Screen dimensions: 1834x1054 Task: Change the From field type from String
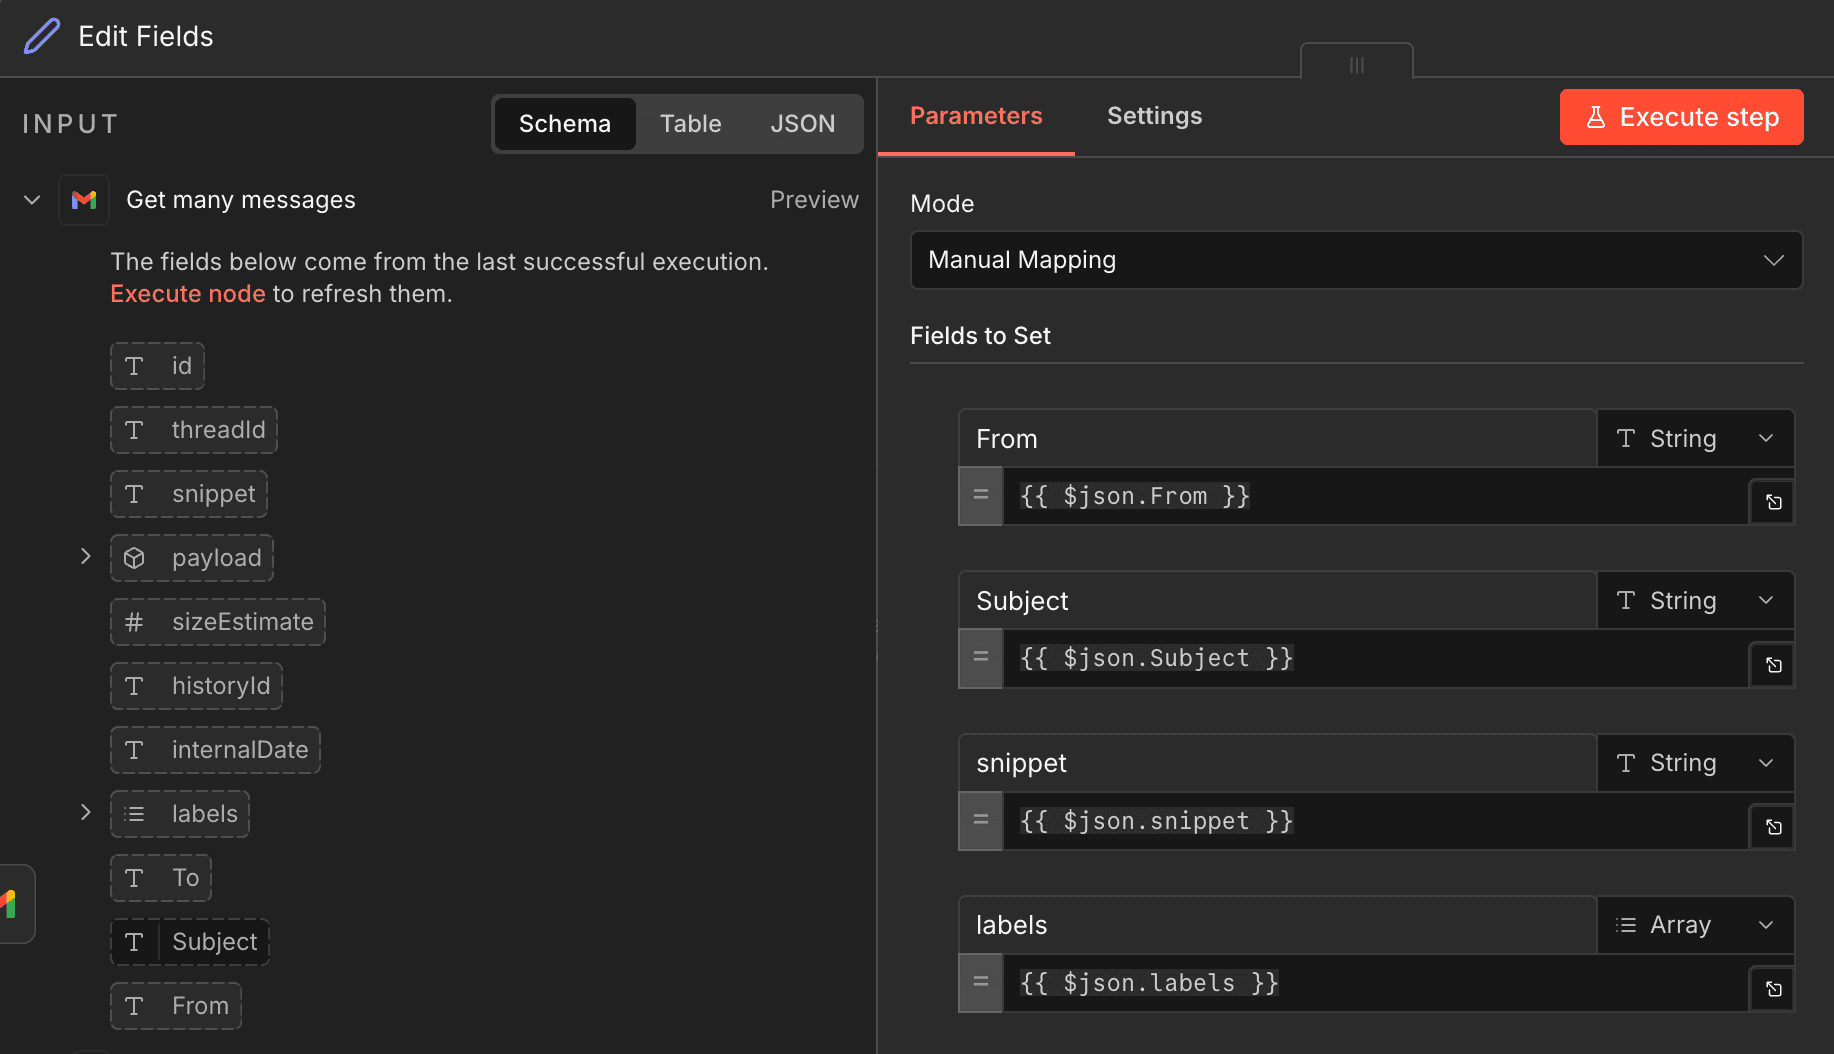[x=1696, y=438]
